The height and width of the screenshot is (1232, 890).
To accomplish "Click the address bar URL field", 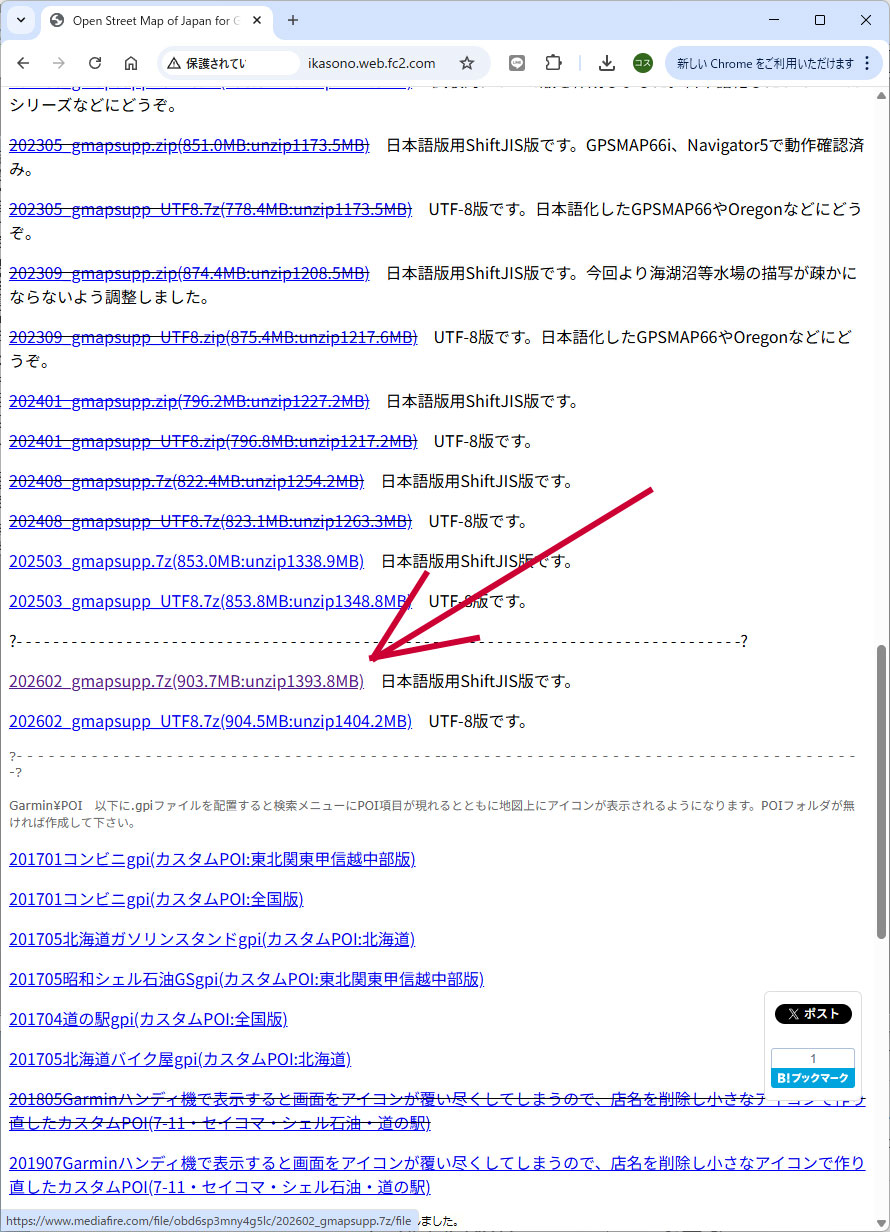I will [370, 63].
